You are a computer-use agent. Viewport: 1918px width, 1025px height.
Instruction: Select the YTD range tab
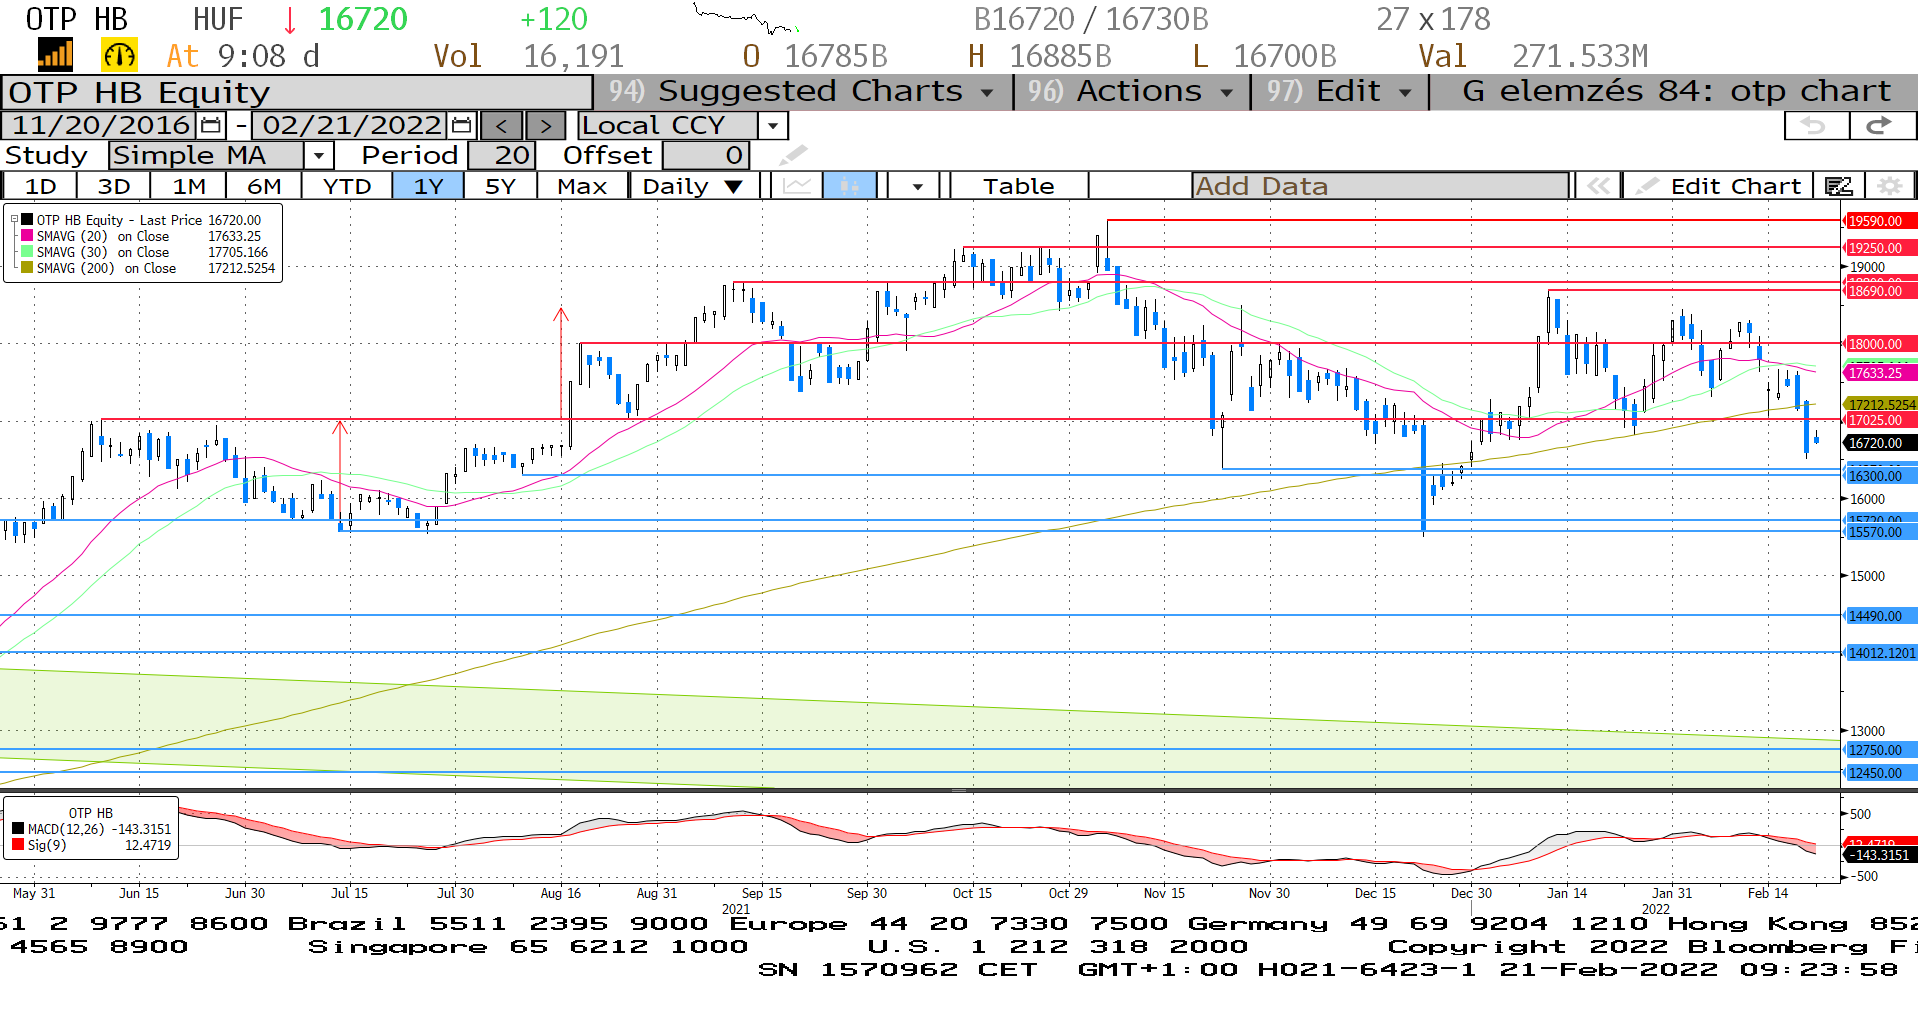[347, 186]
